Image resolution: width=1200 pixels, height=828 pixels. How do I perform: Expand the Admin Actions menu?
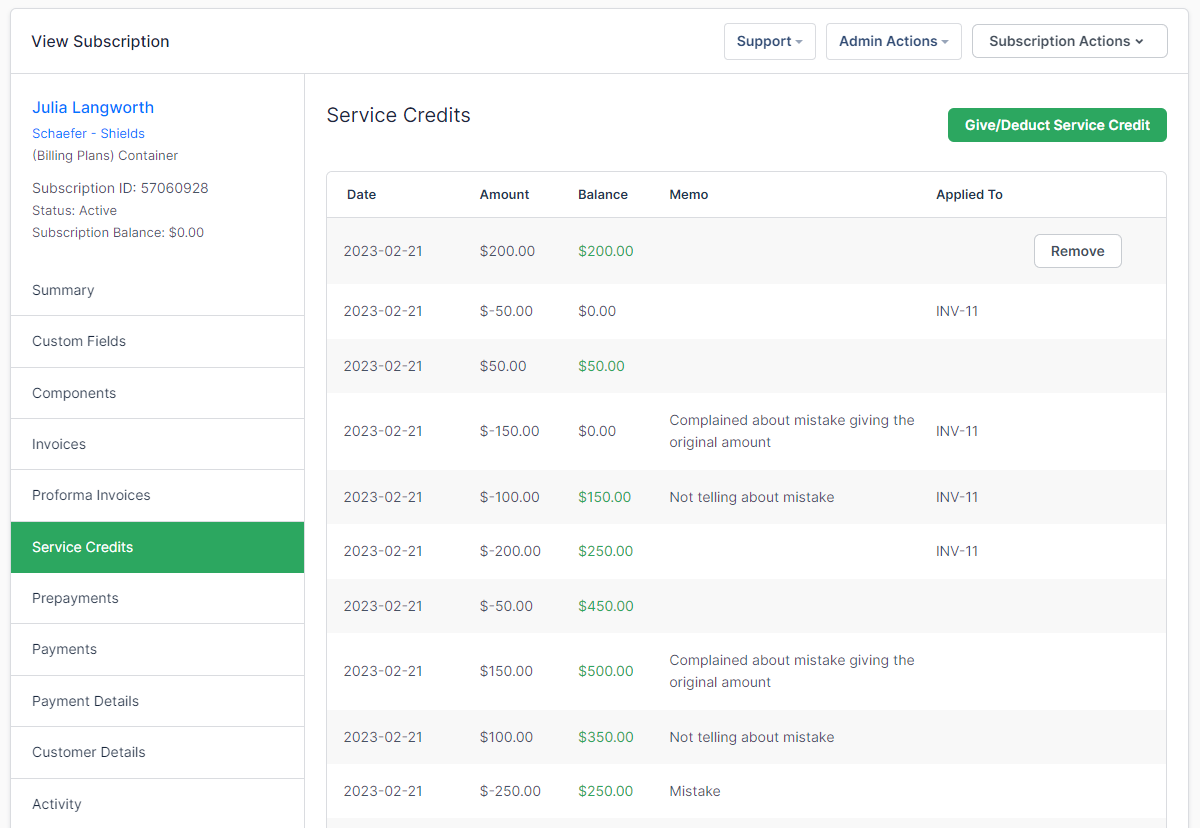point(893,41)
